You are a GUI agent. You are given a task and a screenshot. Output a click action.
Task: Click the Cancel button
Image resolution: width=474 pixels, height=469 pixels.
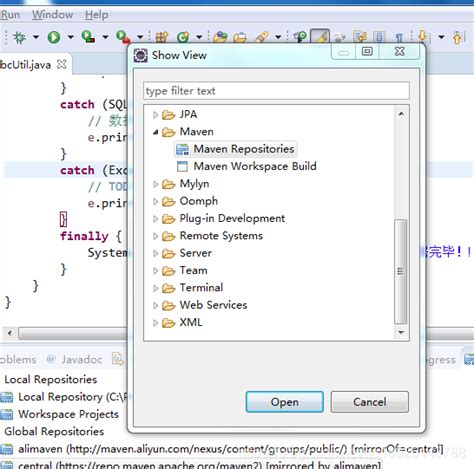tap(370, 402)
